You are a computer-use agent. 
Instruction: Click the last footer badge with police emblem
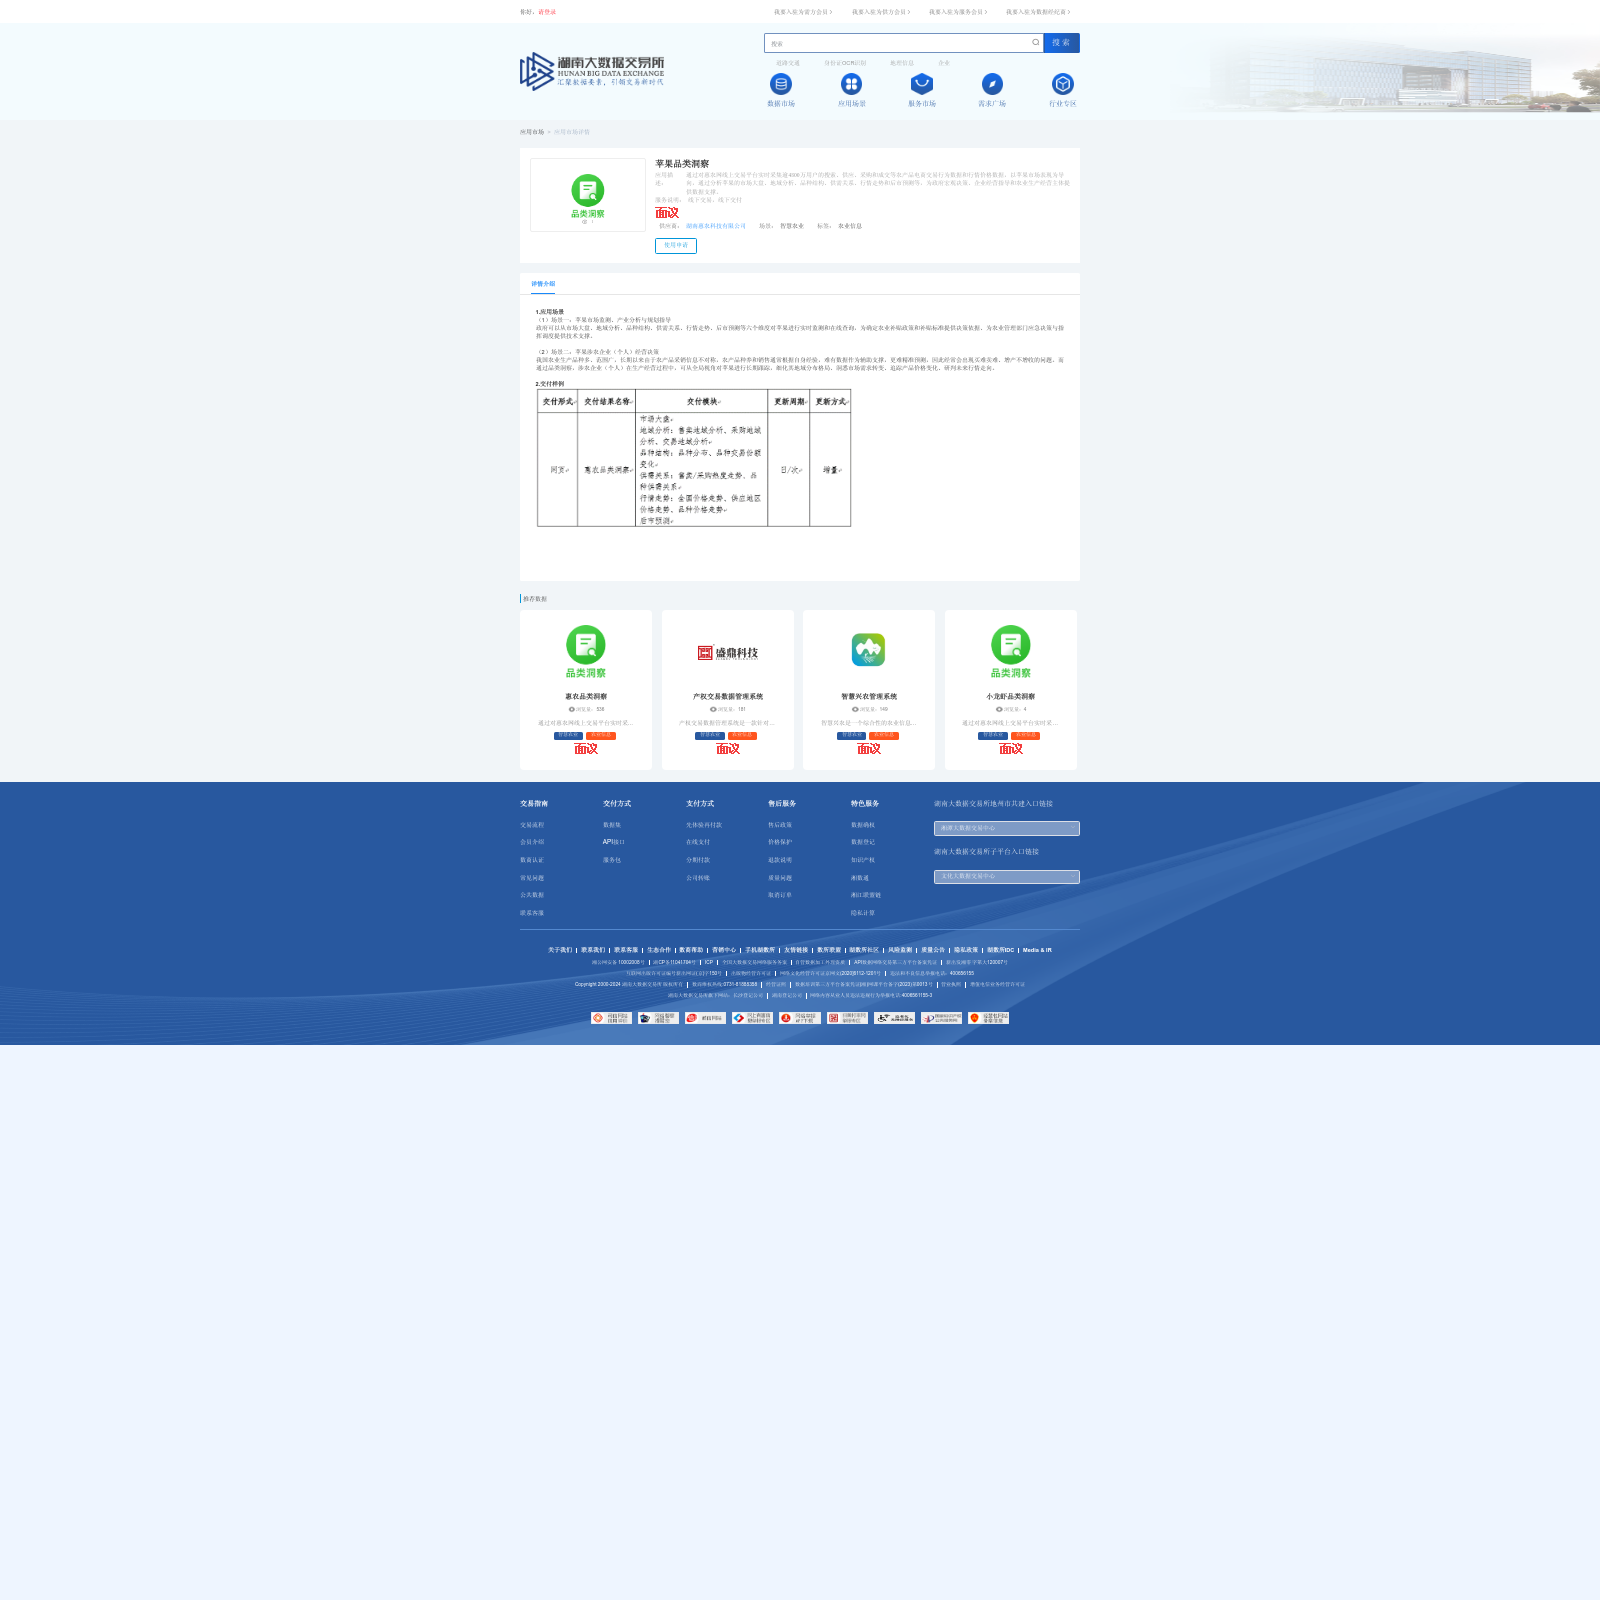pos(988,1018)
